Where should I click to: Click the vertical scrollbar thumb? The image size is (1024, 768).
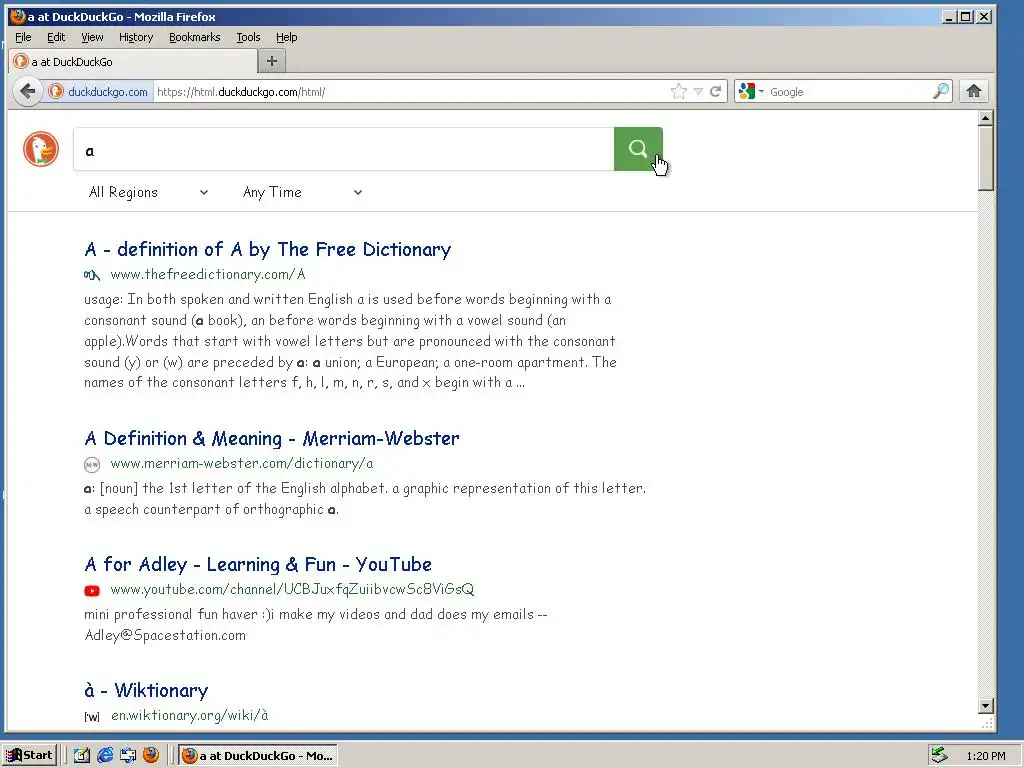[986, 159]
